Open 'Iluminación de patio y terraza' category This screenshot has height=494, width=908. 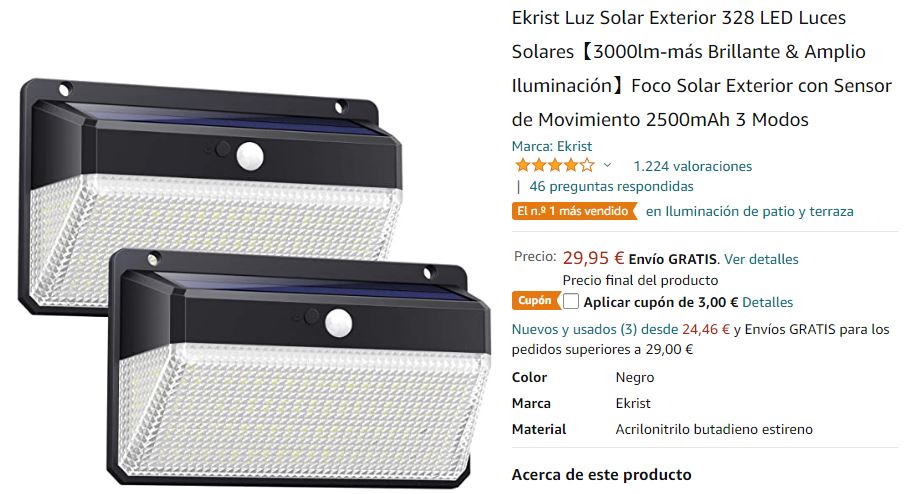(x=750, y=211)
